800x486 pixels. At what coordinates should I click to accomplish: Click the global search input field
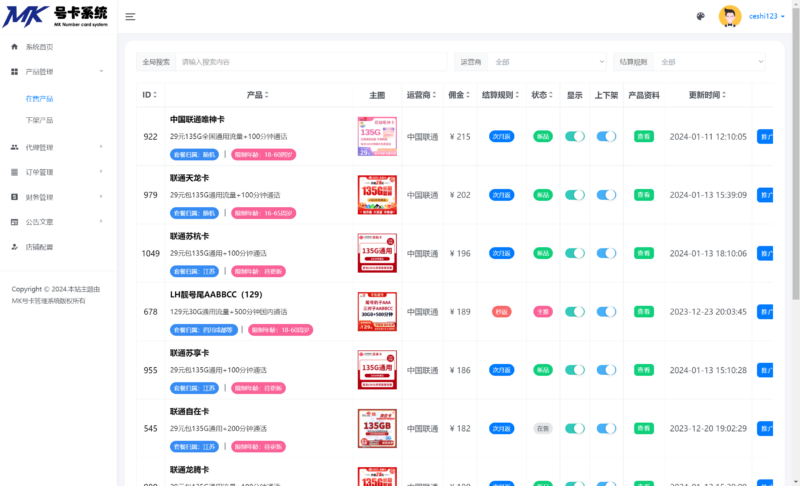(311, 62)
